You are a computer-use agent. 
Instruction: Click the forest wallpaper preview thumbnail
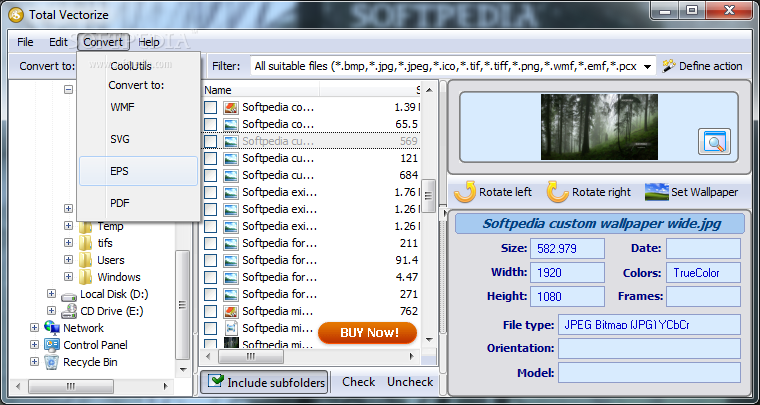coord(599,127)
